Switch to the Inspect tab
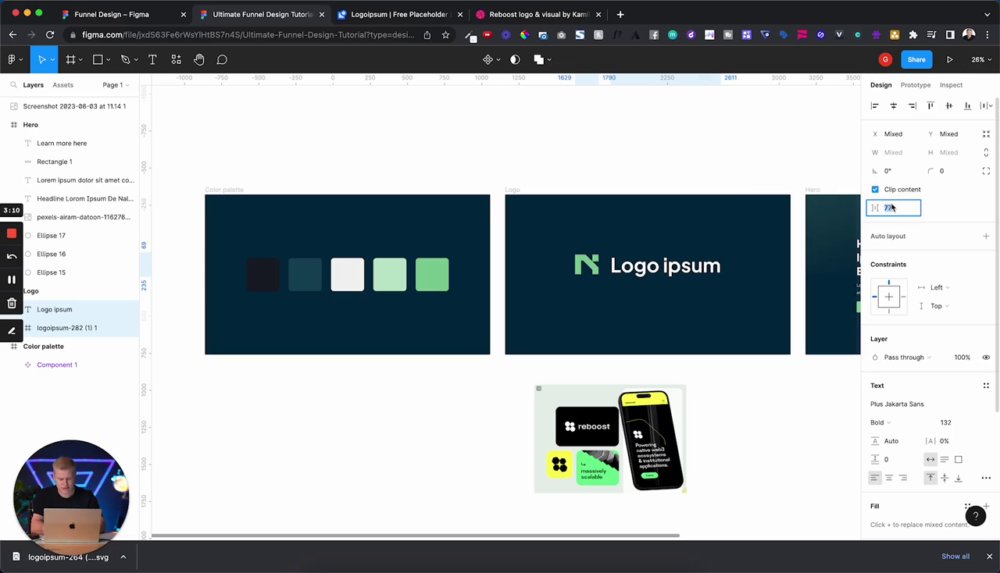 tap(950, 85)
